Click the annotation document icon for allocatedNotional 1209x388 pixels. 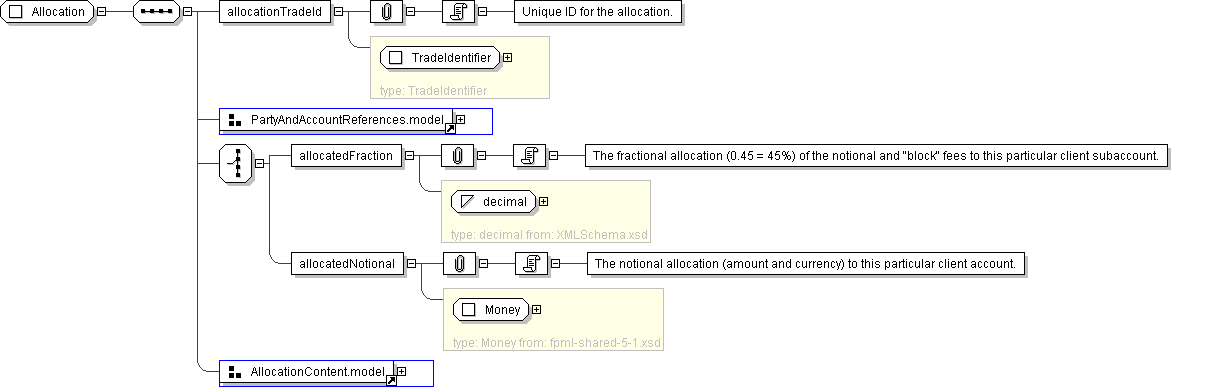(x=530, y=263)
